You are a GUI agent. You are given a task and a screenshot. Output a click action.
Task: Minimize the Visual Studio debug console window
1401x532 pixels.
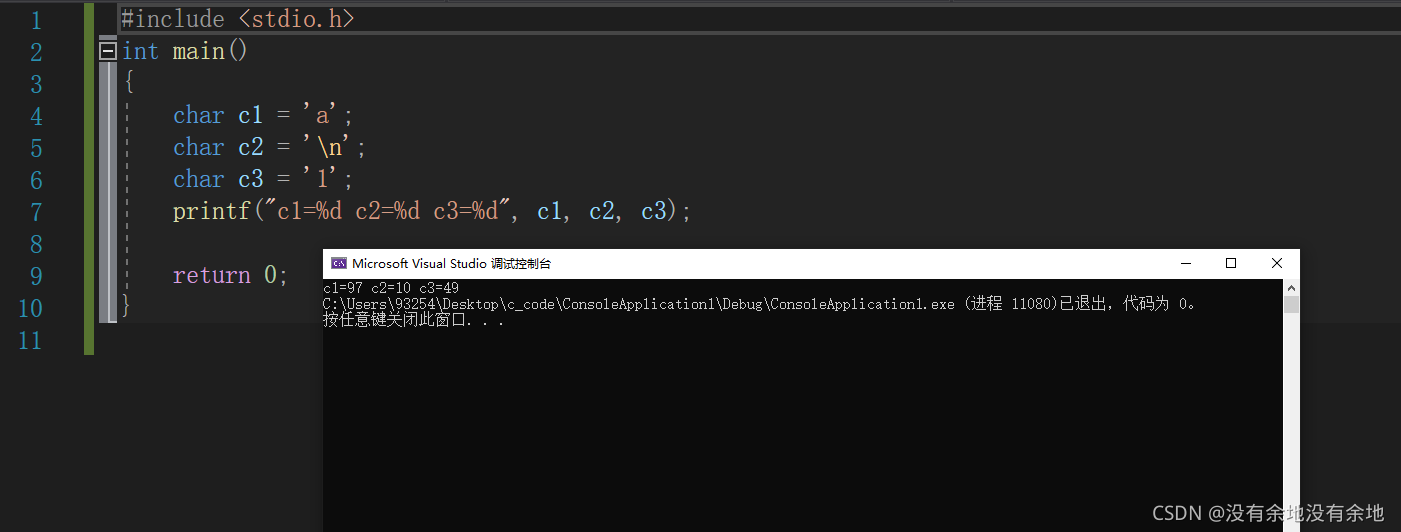1186,263
